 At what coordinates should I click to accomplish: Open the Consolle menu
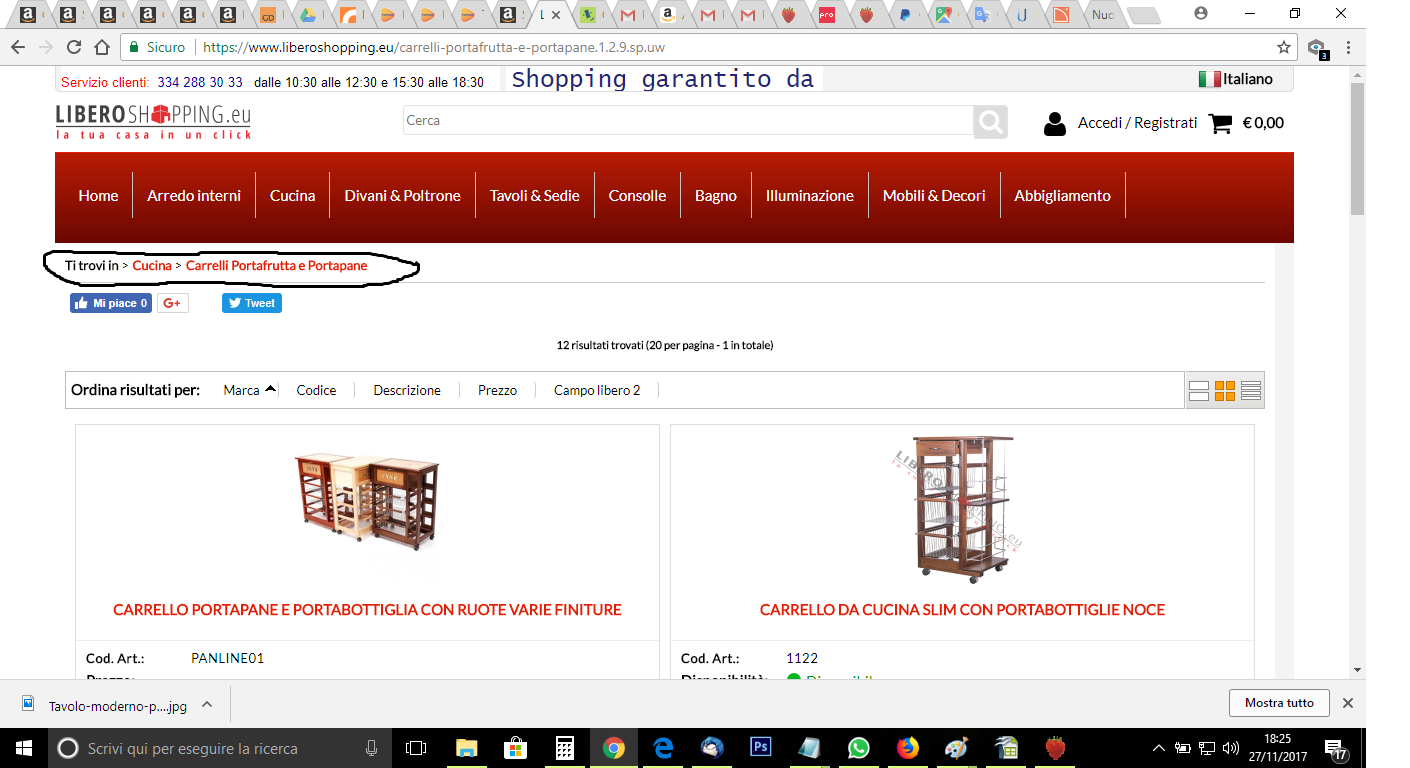[x=638, y=196]
